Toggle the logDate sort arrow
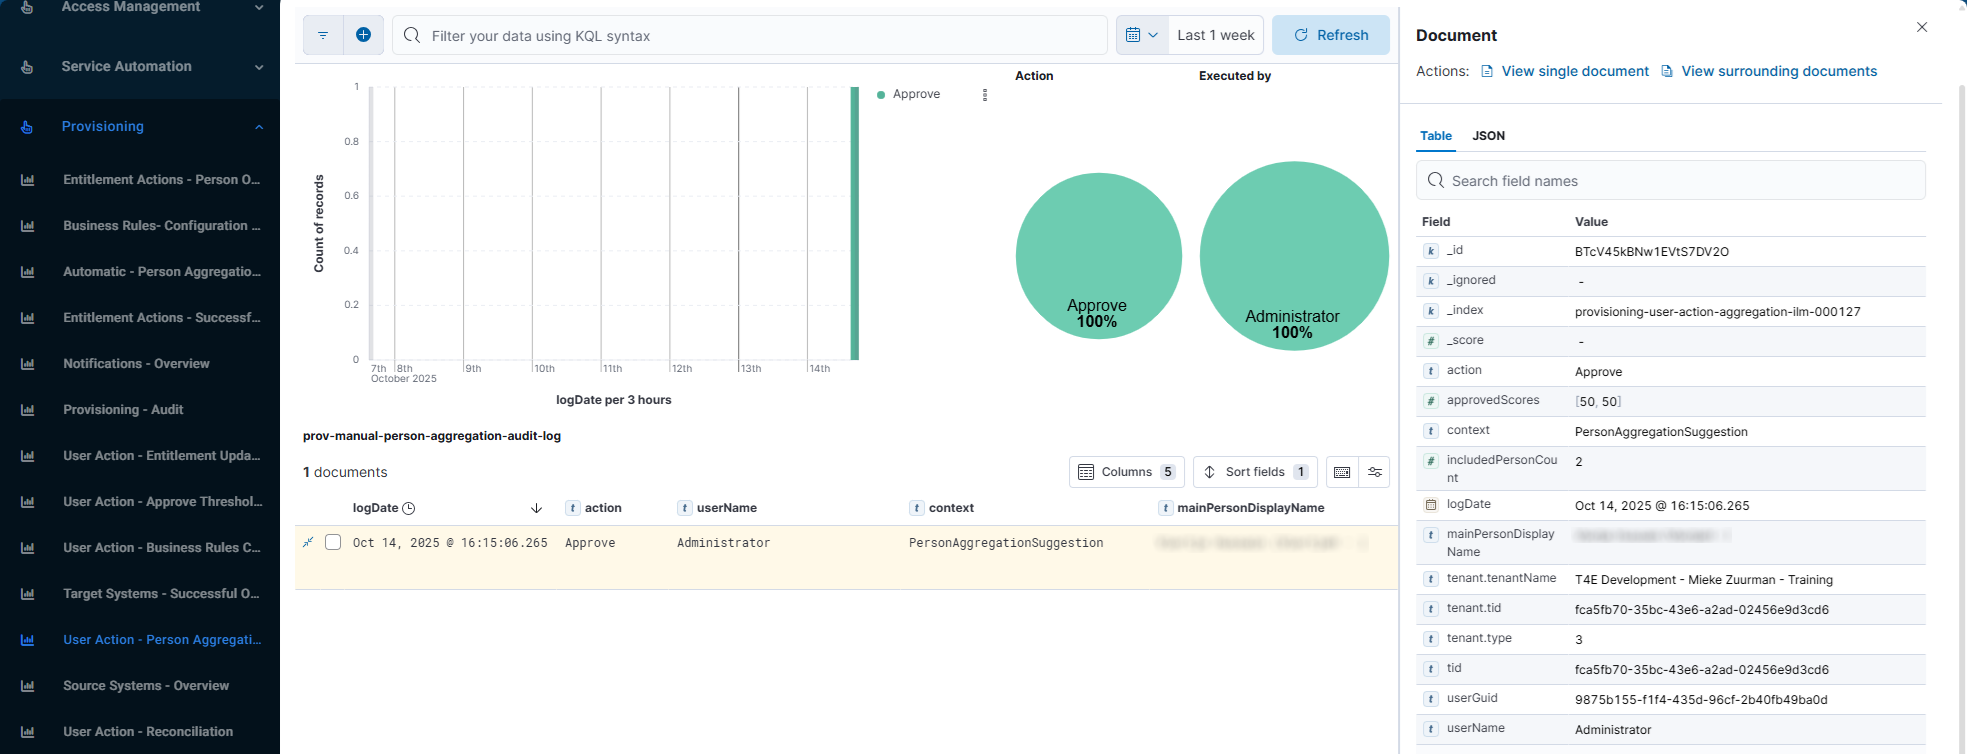Screen dimensions: 1967x754 point(536,508)
